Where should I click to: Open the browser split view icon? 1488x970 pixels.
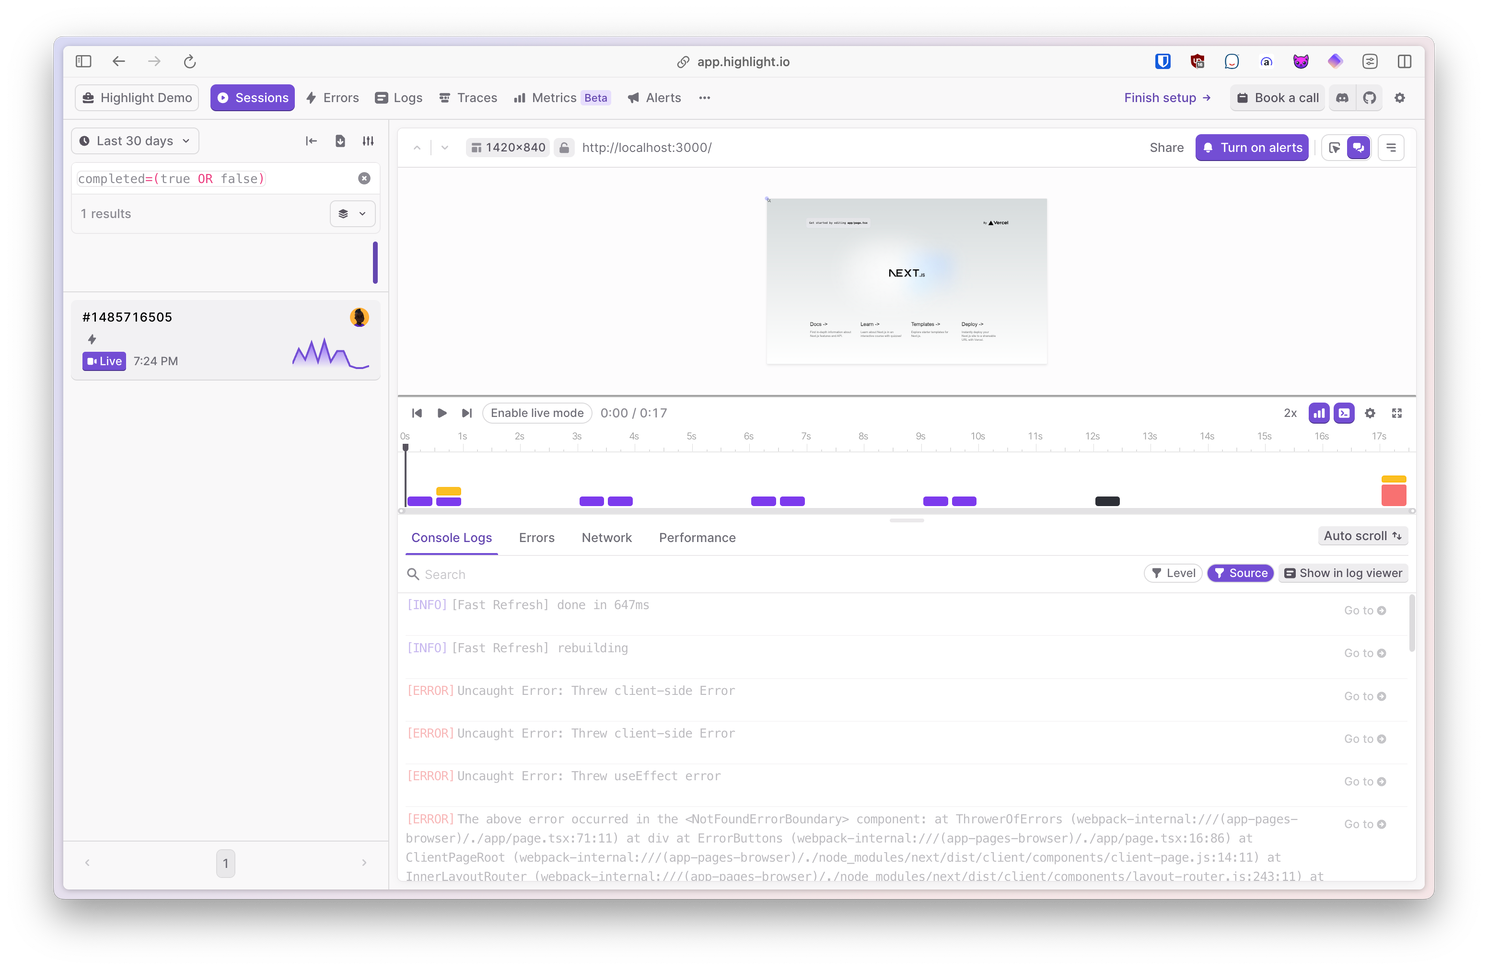coord(1404,61)
